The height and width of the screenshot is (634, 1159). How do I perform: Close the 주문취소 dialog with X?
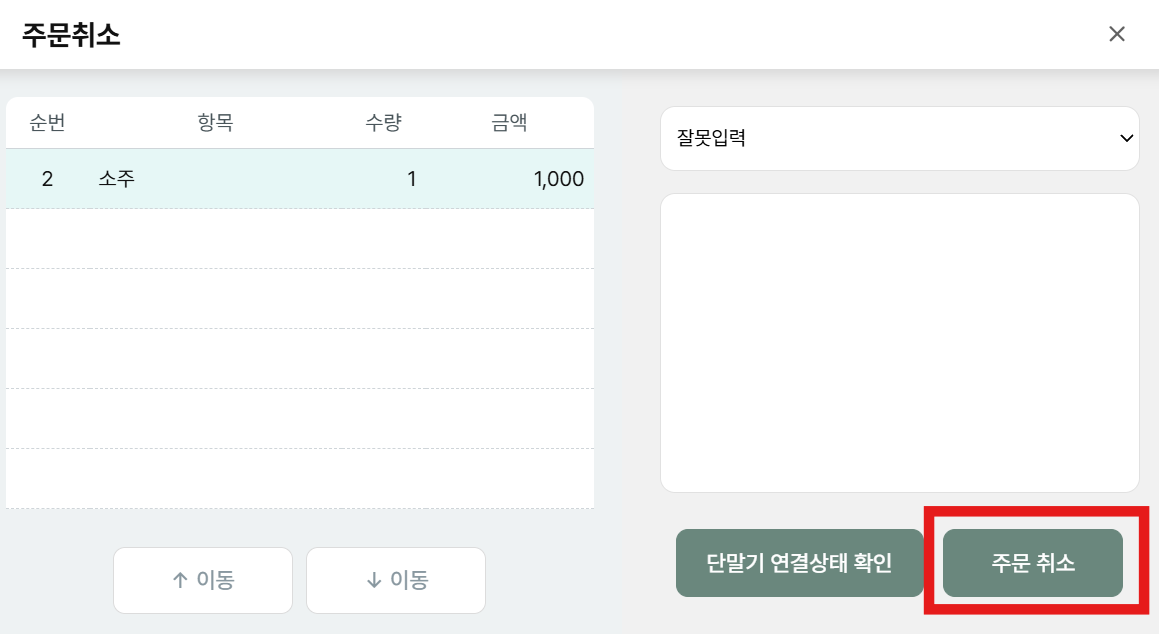[1117, 34]
